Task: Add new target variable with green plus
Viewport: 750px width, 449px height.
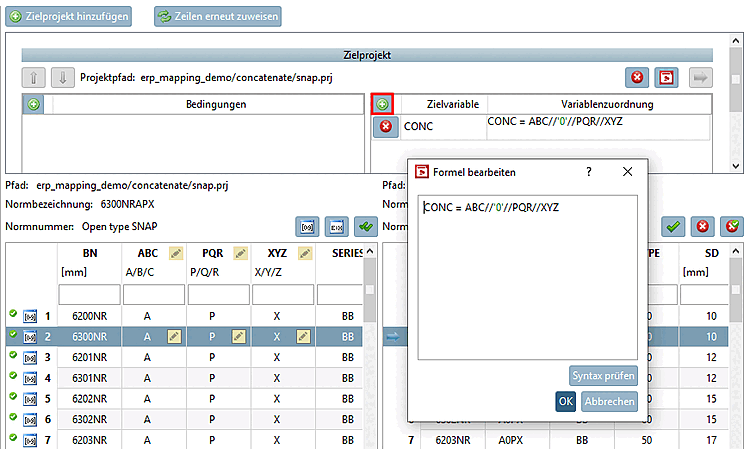Action: tap(382, 104)
